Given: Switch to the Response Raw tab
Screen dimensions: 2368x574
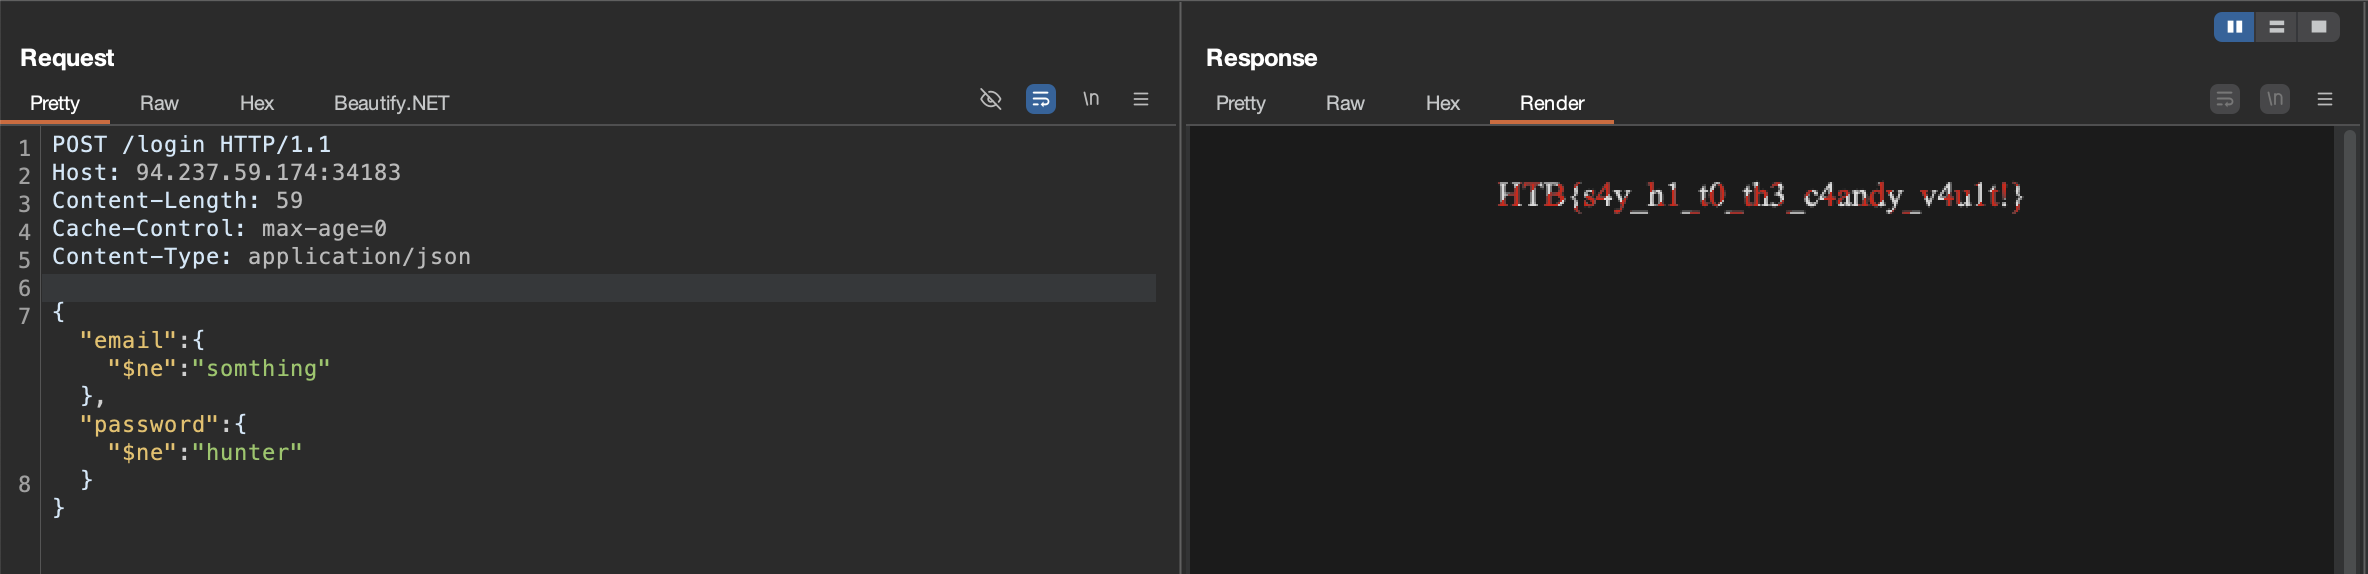Looking at the screenshot, I should click(1345, 103).
